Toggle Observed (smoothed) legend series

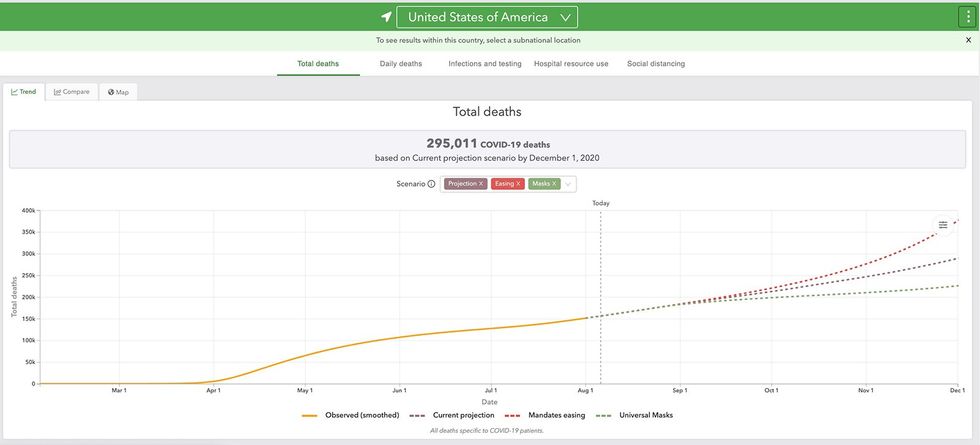[x=351, y=415]
